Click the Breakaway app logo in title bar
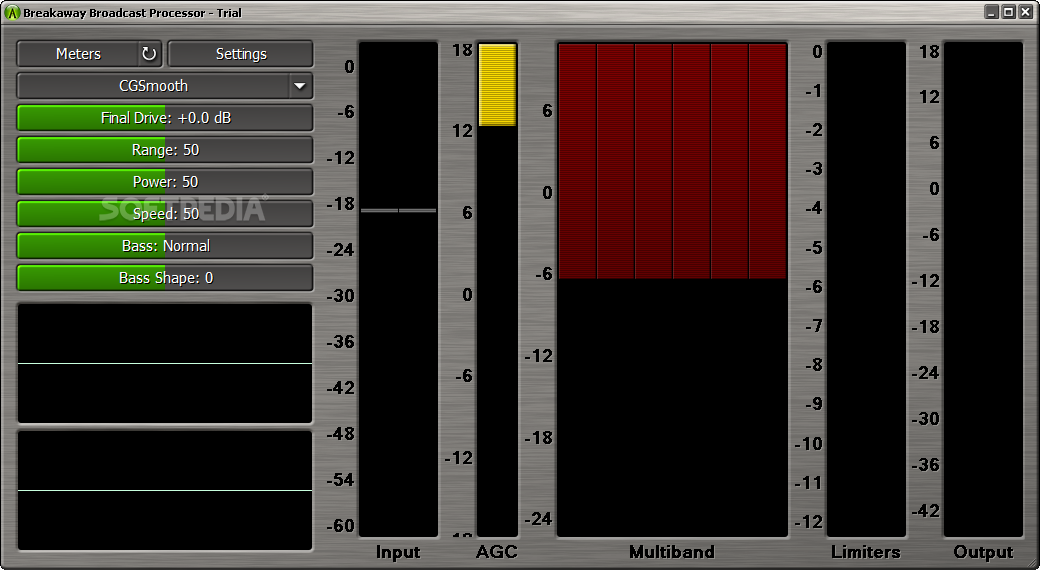Image resolution: width=1040 pixels, height=570 pixels. [x=11, y=13]
